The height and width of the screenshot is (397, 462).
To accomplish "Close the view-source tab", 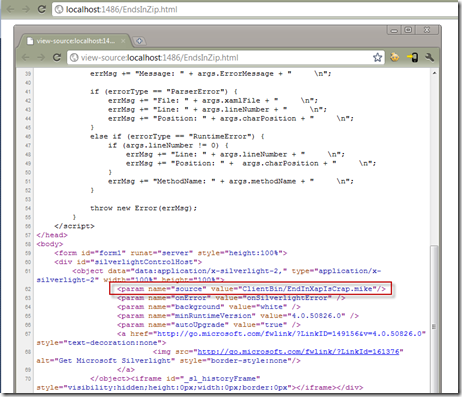I will pyautogui.click(x=123, y=41).
